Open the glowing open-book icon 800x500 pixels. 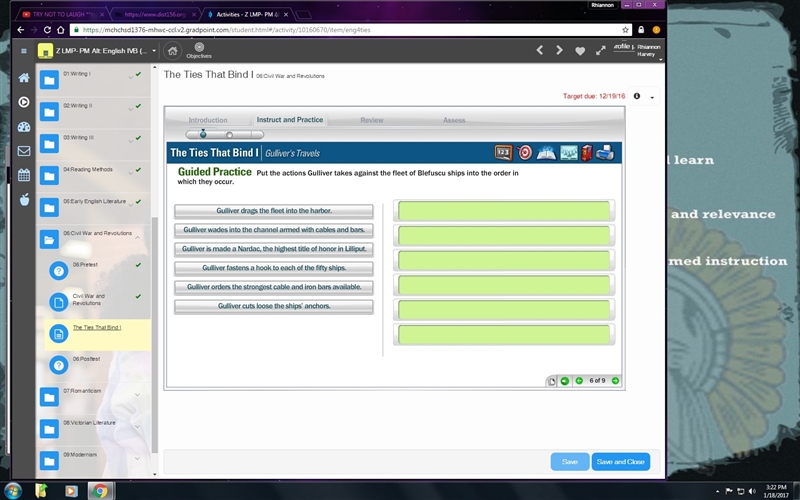[546, 153]
